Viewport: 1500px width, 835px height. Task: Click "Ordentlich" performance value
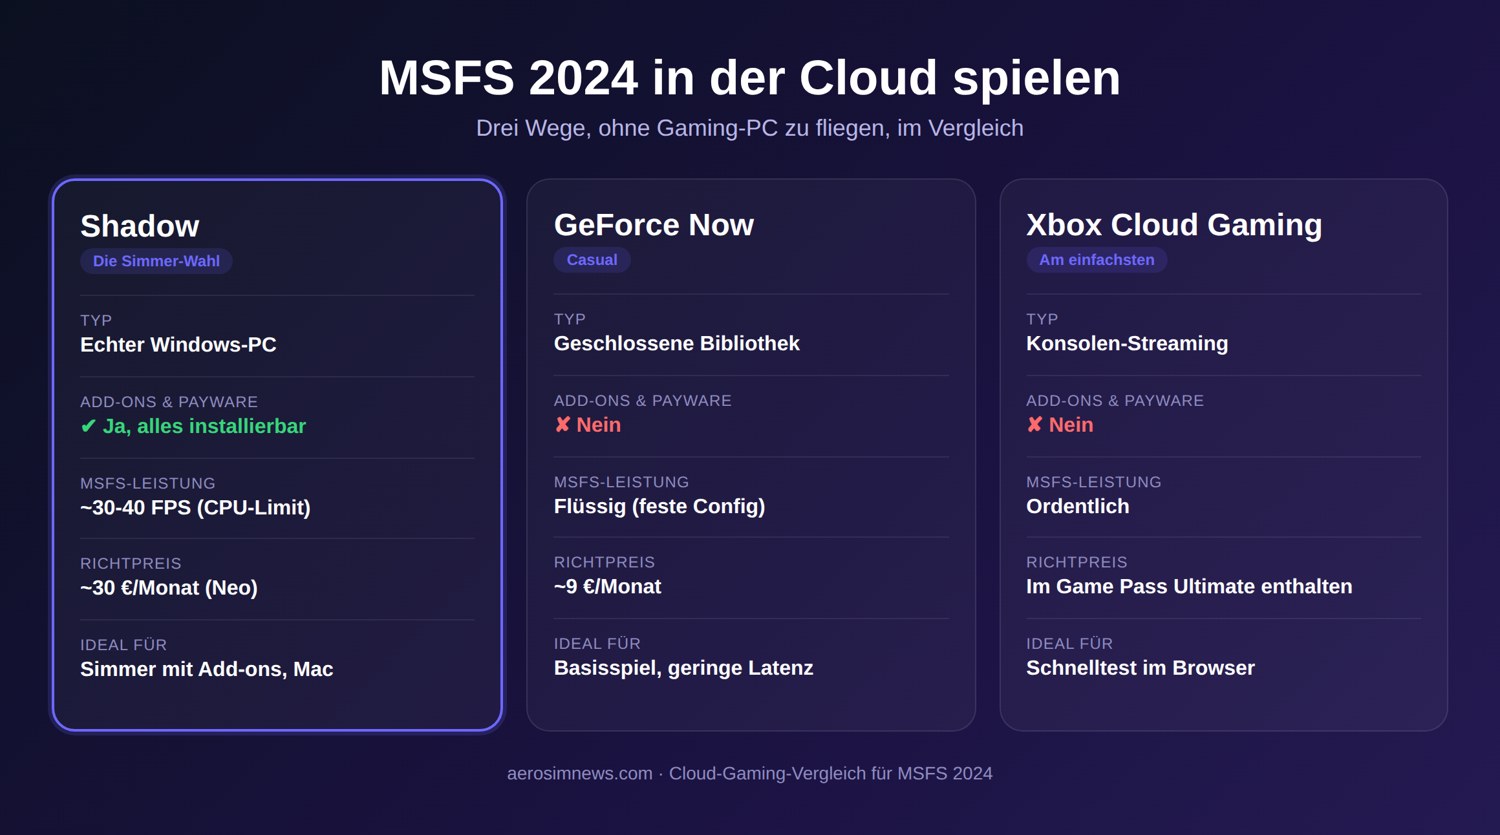coord(1078,507)
